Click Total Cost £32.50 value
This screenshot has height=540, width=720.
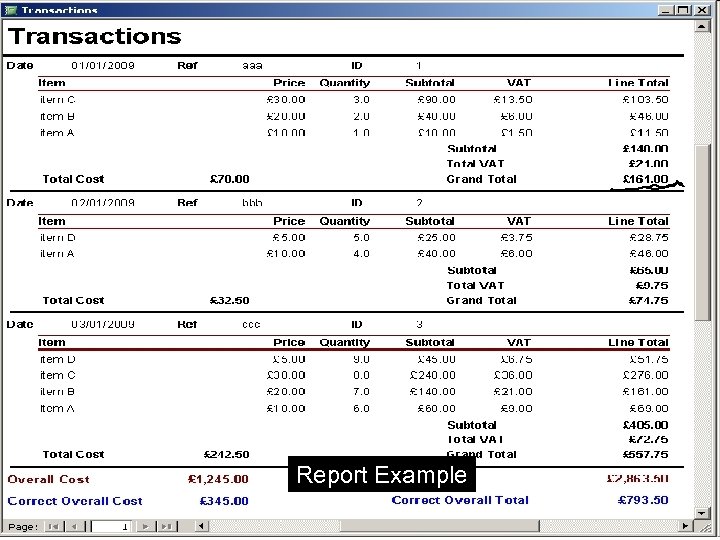click(x=230, y=301)
